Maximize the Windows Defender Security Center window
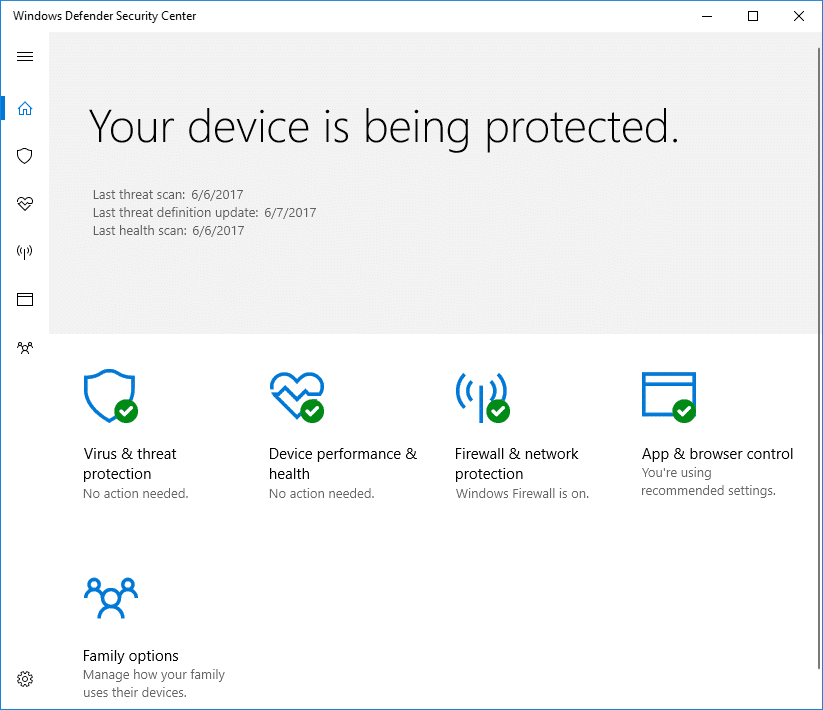 pyautogui.click(x=753, y=16)
